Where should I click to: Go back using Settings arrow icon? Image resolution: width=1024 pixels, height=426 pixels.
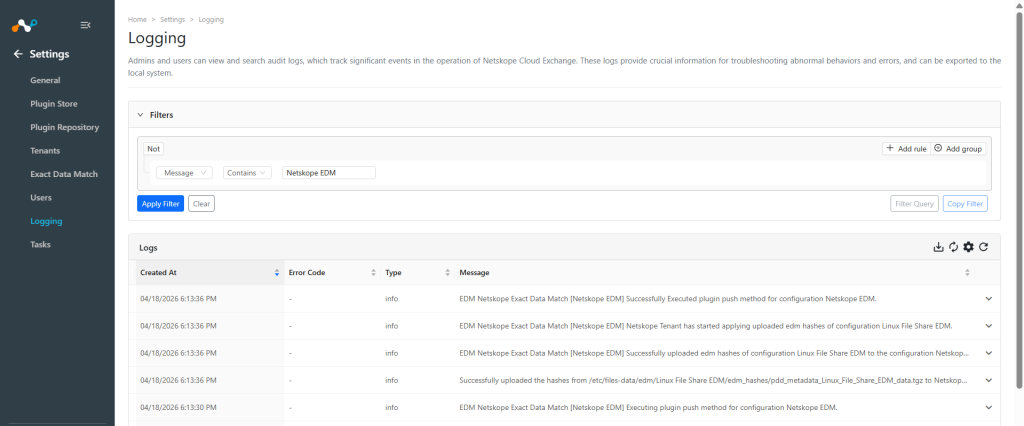click(x=18, y=54)
